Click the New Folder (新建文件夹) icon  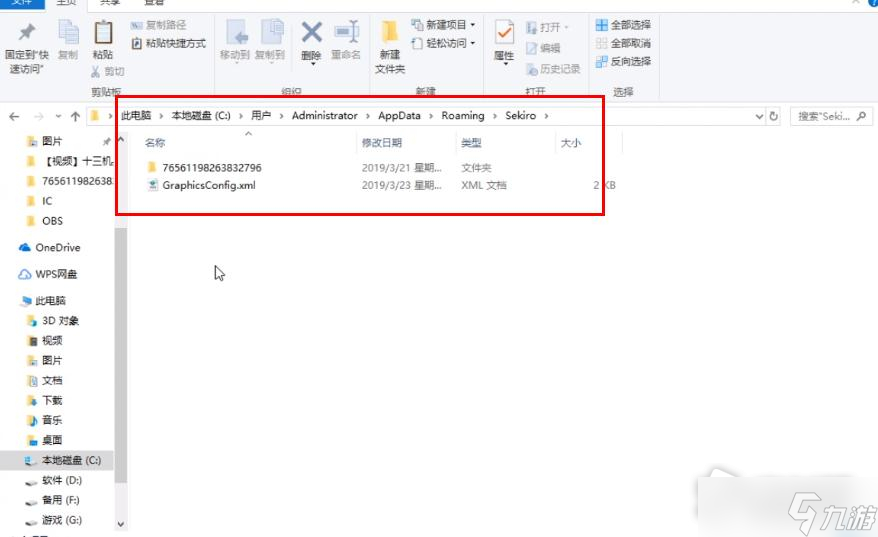(390, 32)
